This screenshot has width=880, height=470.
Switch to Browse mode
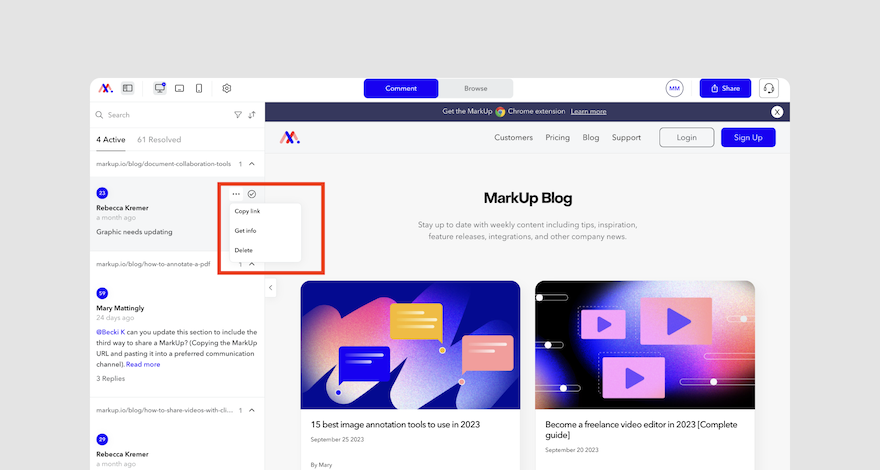point(475,88)
